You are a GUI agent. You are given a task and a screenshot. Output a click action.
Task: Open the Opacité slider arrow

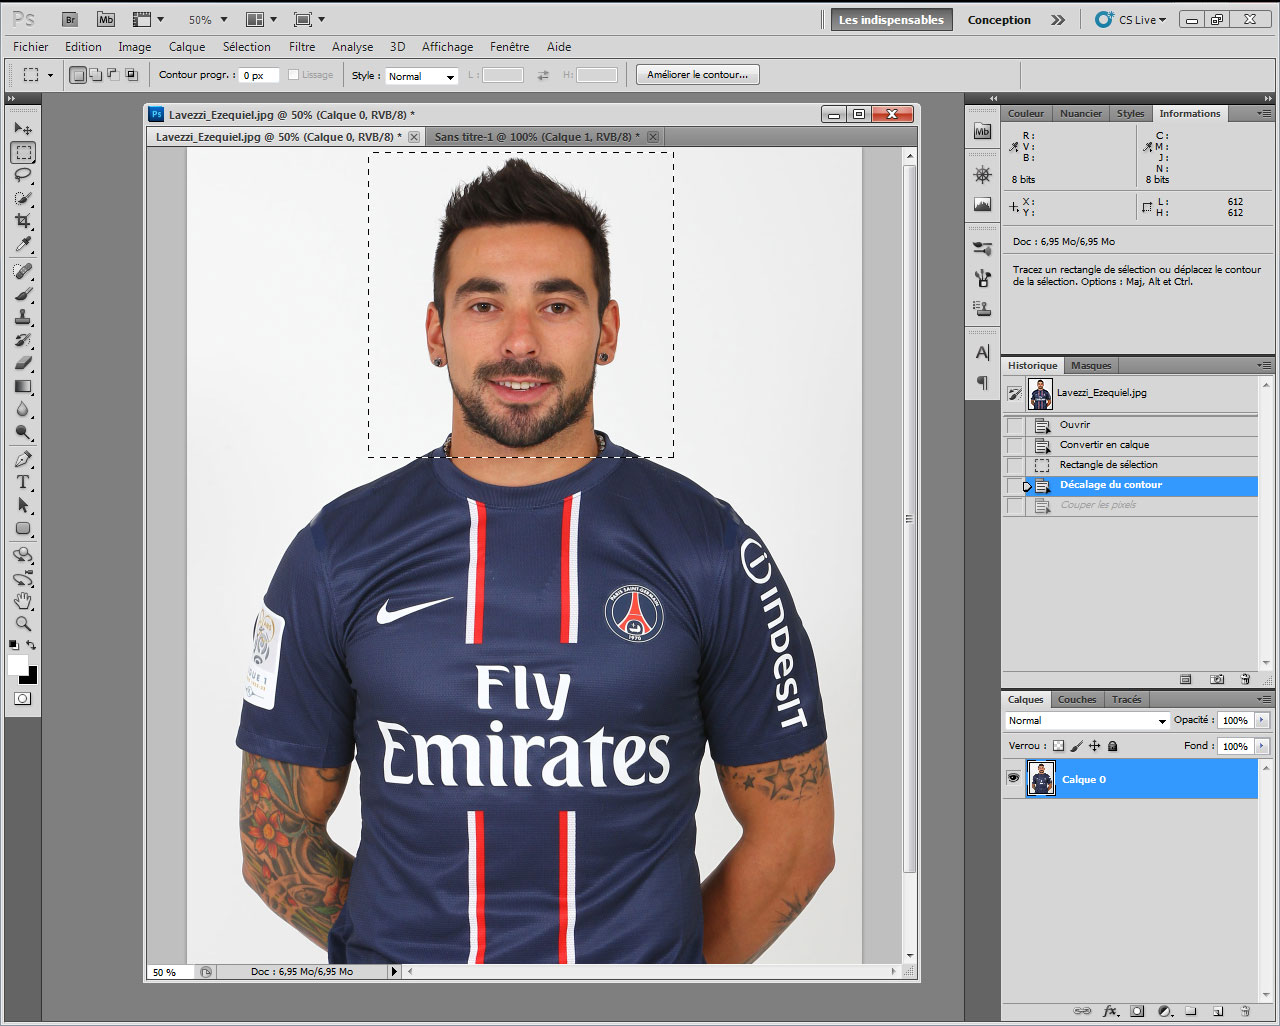(1262, 721)
